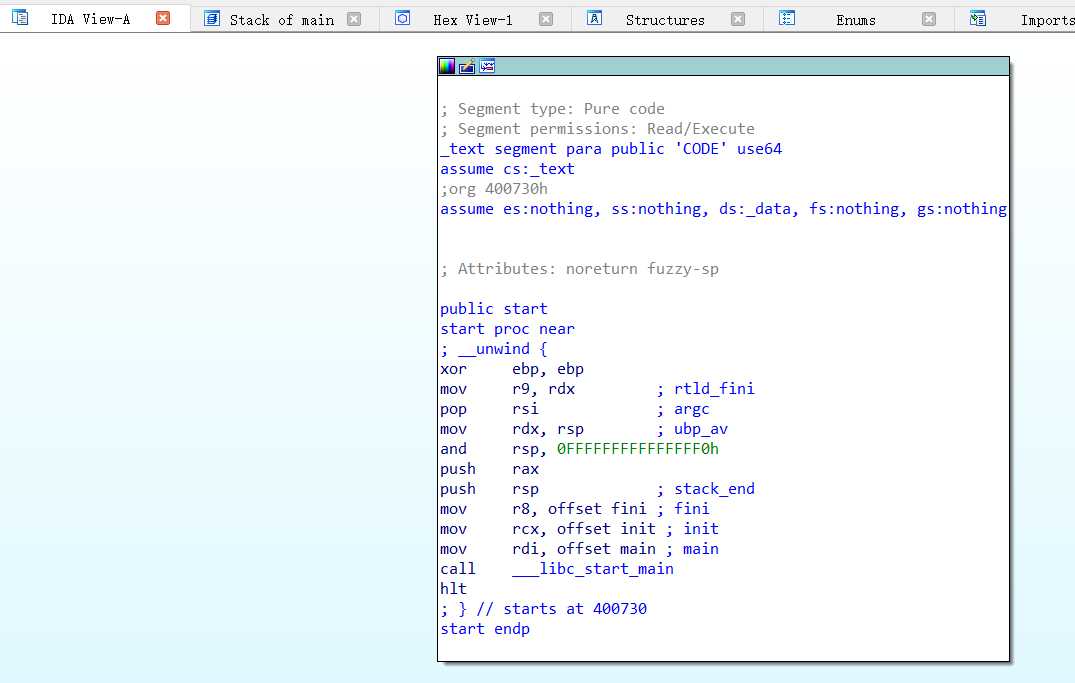Click the '_text segment para public' line
The width and height of the screenshot is (1075, 683).
click(x=611, y=149)
